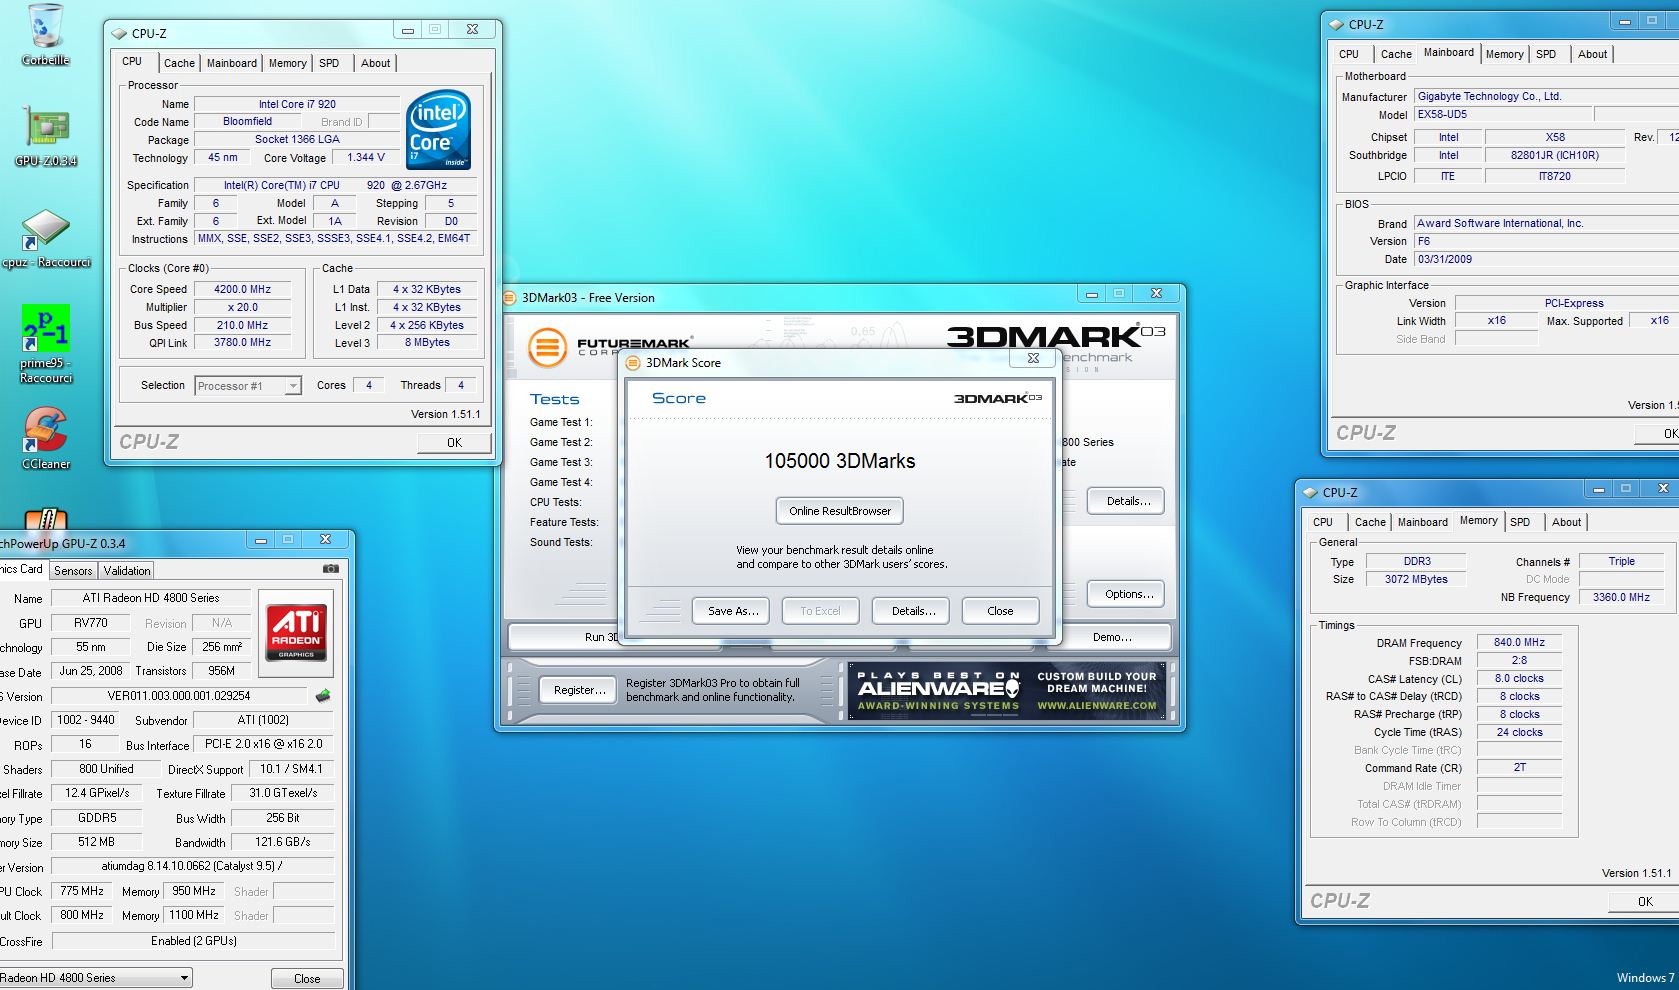Click the QPI Link 3780.0 MHz value
1679x990 pixels.
pos(243,343)
